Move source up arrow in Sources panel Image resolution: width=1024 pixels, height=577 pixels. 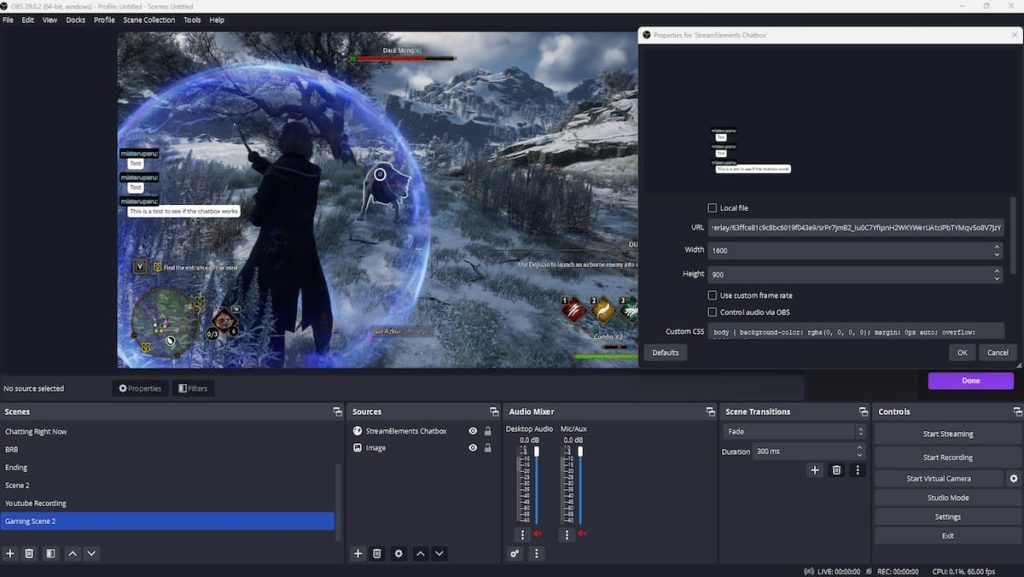click(421, 554)
